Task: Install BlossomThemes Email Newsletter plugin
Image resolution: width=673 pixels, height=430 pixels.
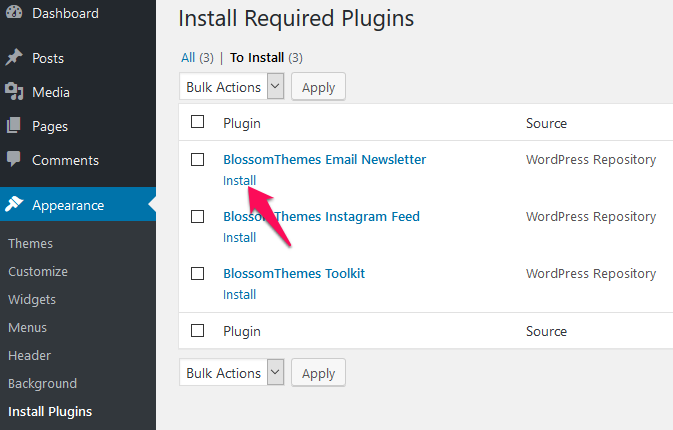Action: click(x=239, y=181)
